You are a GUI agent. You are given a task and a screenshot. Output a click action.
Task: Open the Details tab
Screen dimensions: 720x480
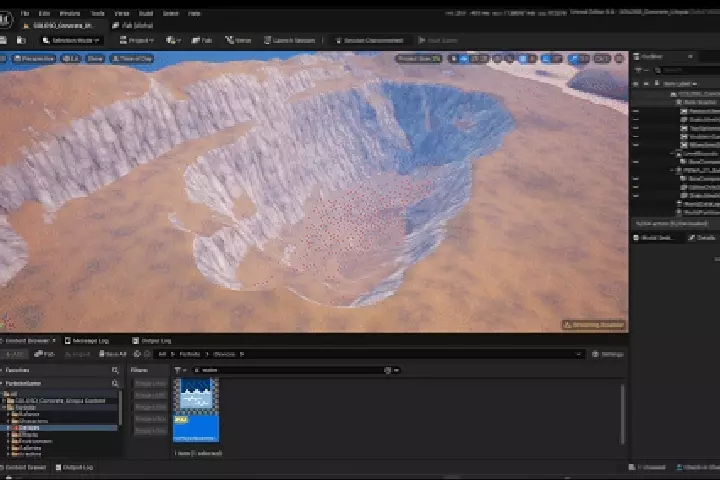[x=702, y=237]
